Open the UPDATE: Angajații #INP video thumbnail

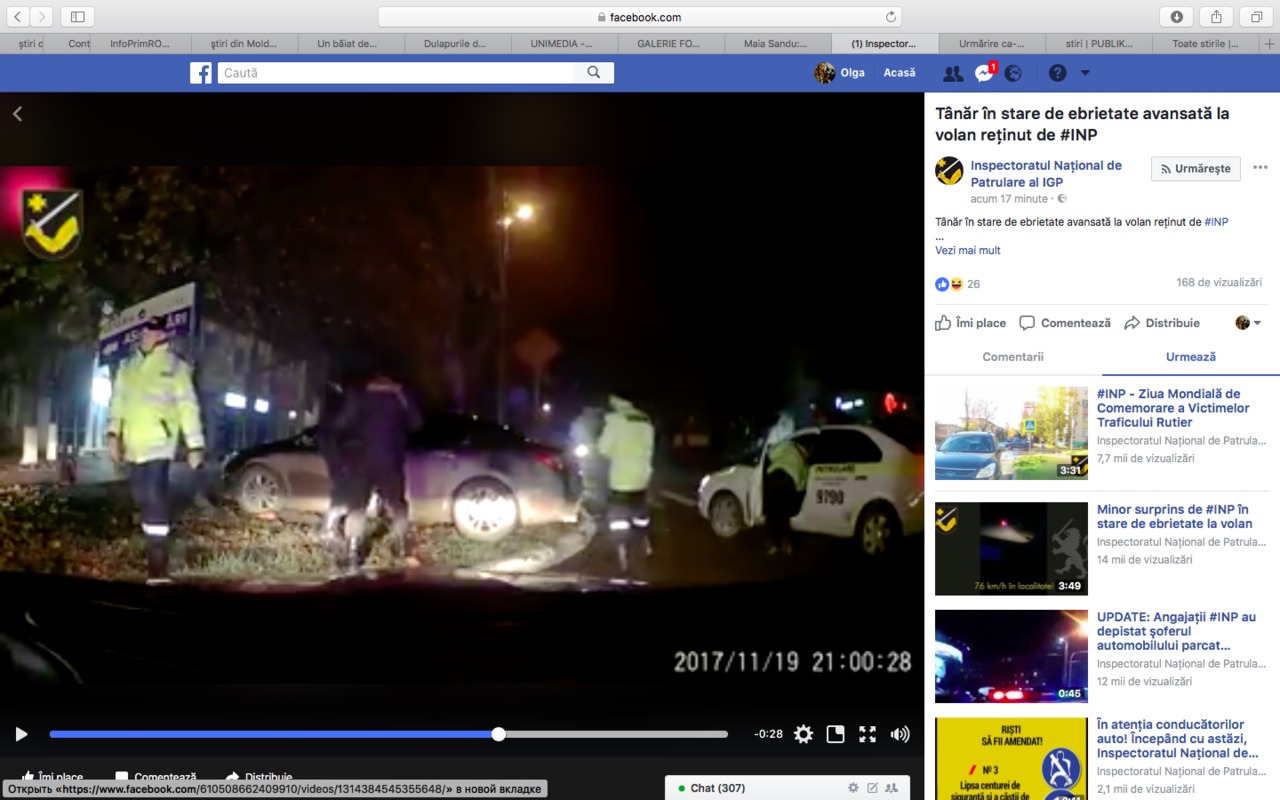point(1011,656)
